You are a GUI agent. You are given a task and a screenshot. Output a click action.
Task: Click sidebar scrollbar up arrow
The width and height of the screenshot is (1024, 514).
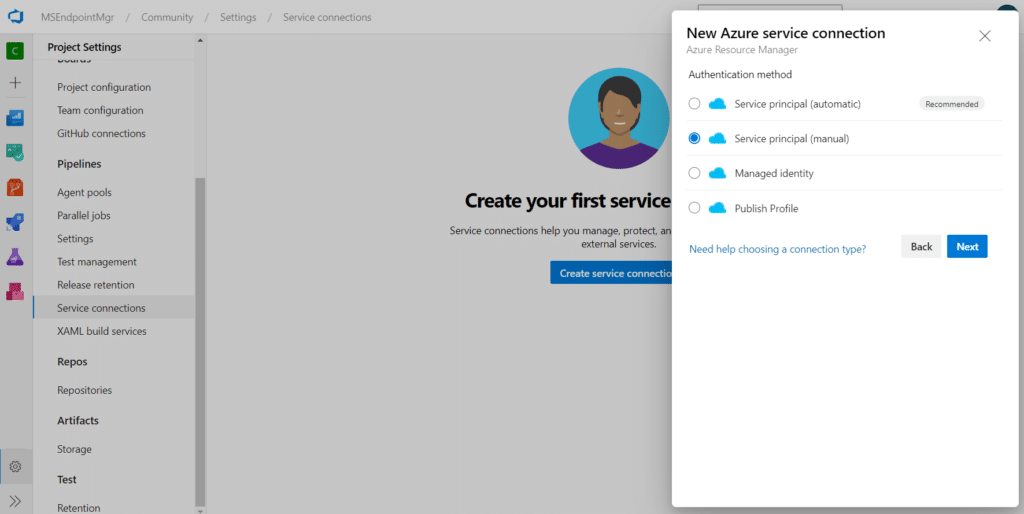click(200, 40)
